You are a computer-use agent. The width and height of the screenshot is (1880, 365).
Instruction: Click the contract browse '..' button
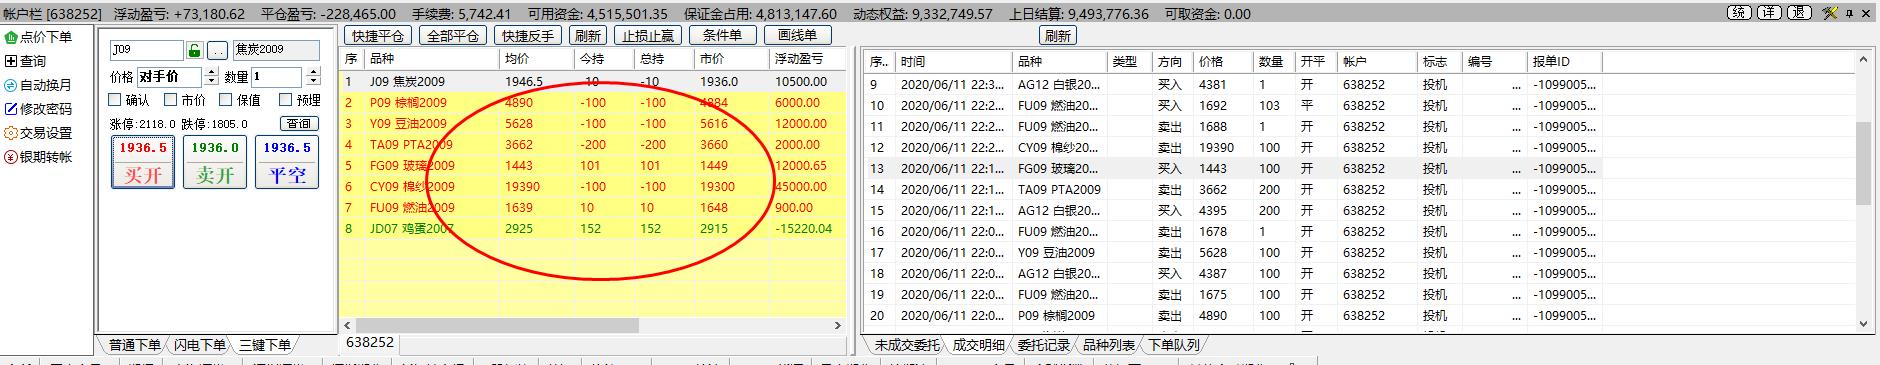[x=217, y=50]
